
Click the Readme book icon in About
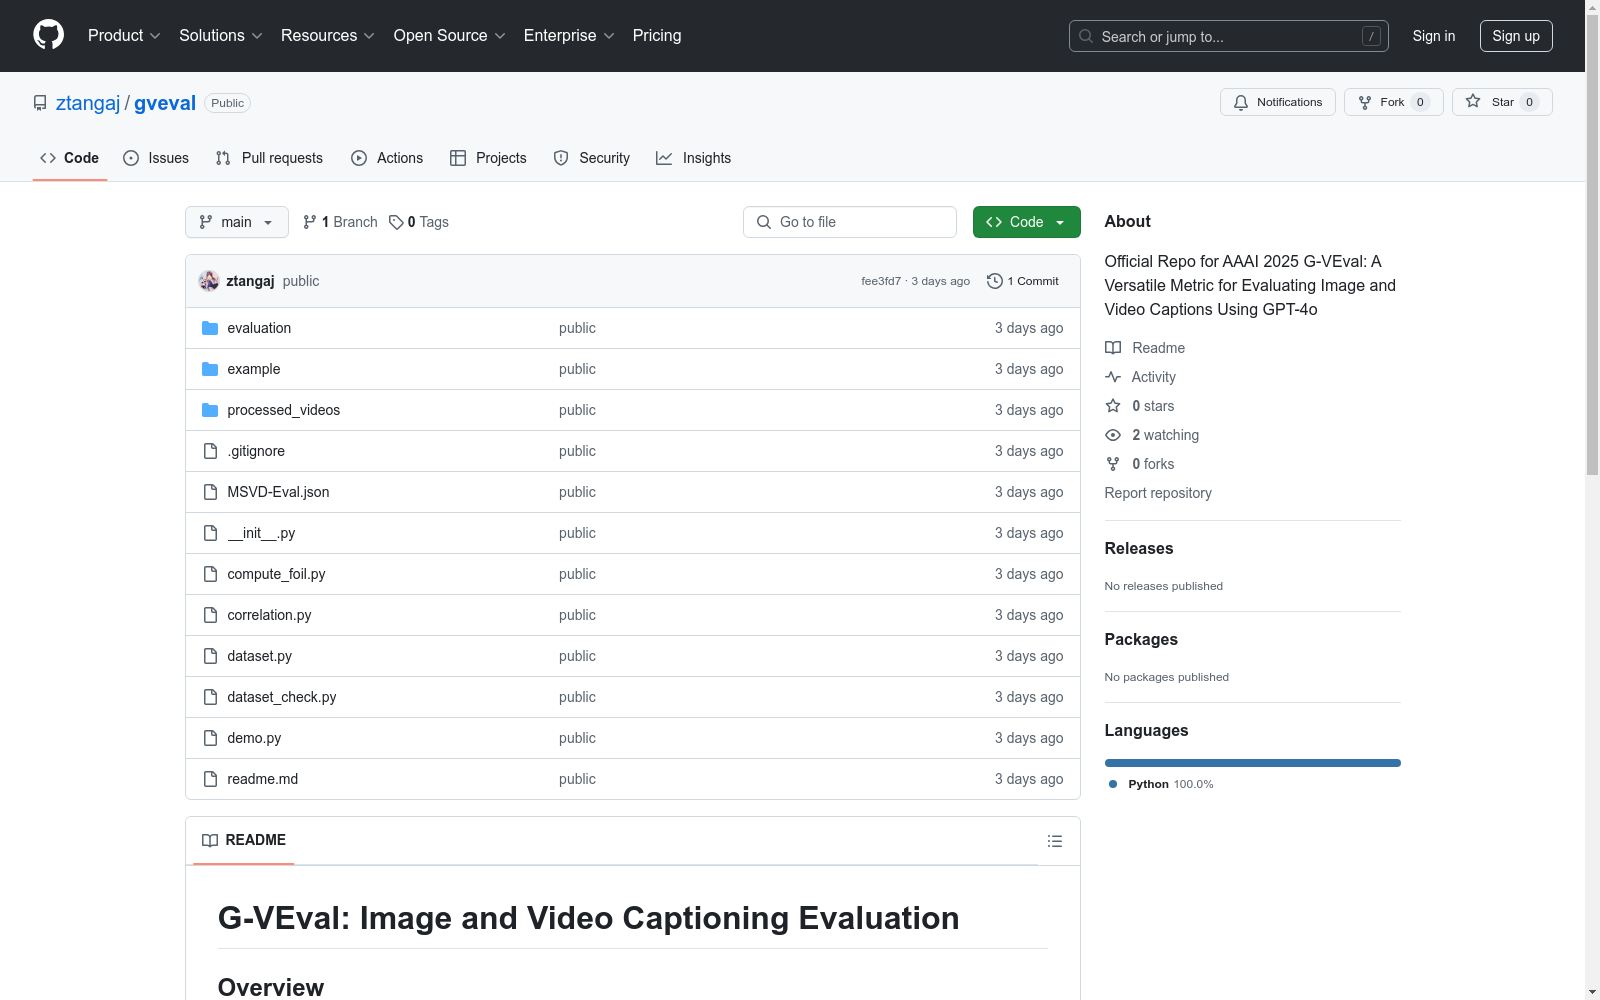[1113, 348]
